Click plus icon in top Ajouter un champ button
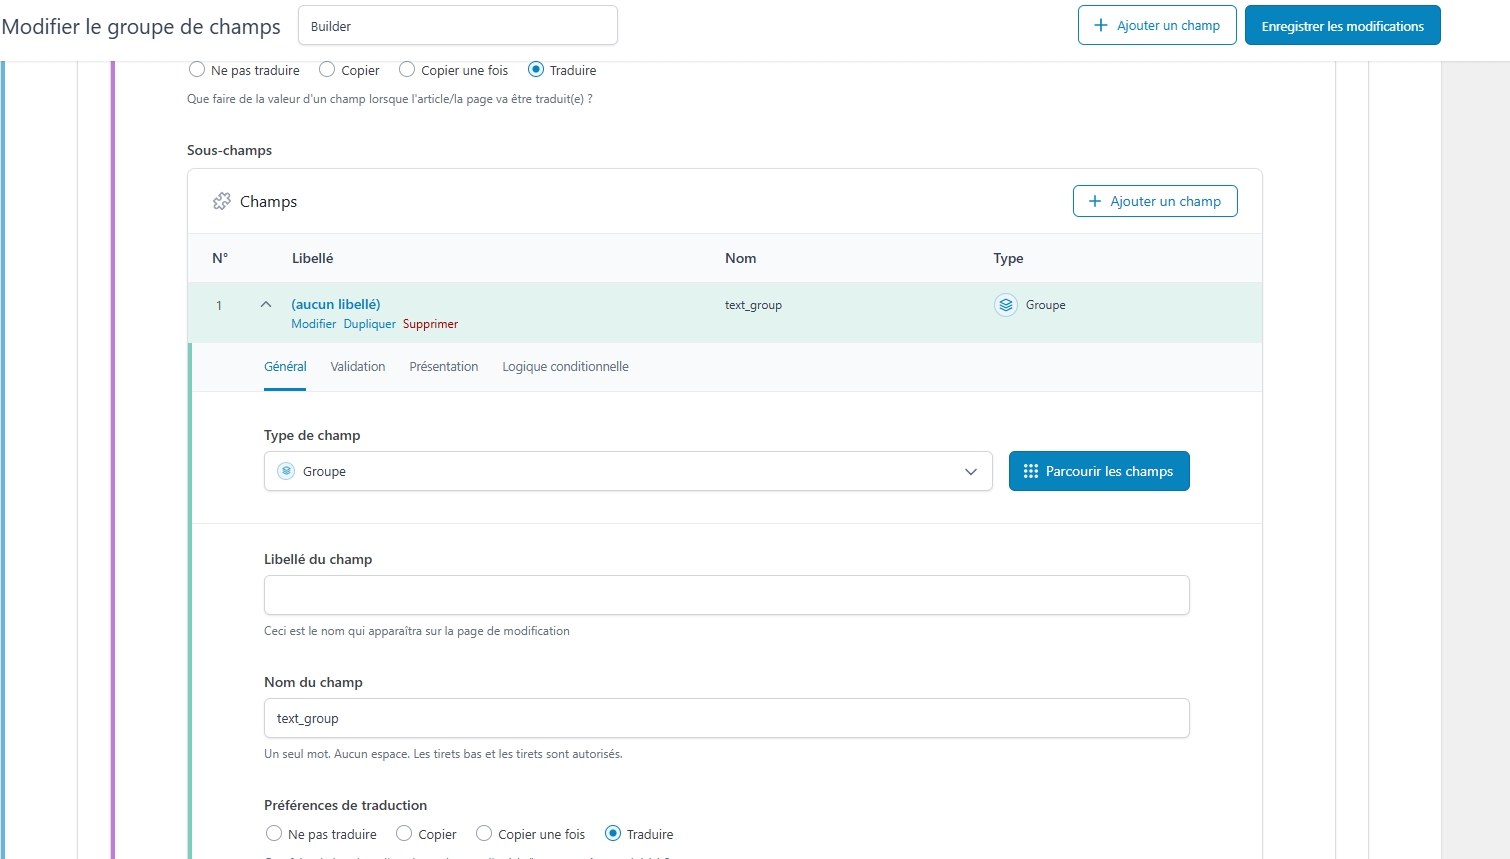Image resolution: width=1510 pixels, height=859 pixels. point(1101,26)
